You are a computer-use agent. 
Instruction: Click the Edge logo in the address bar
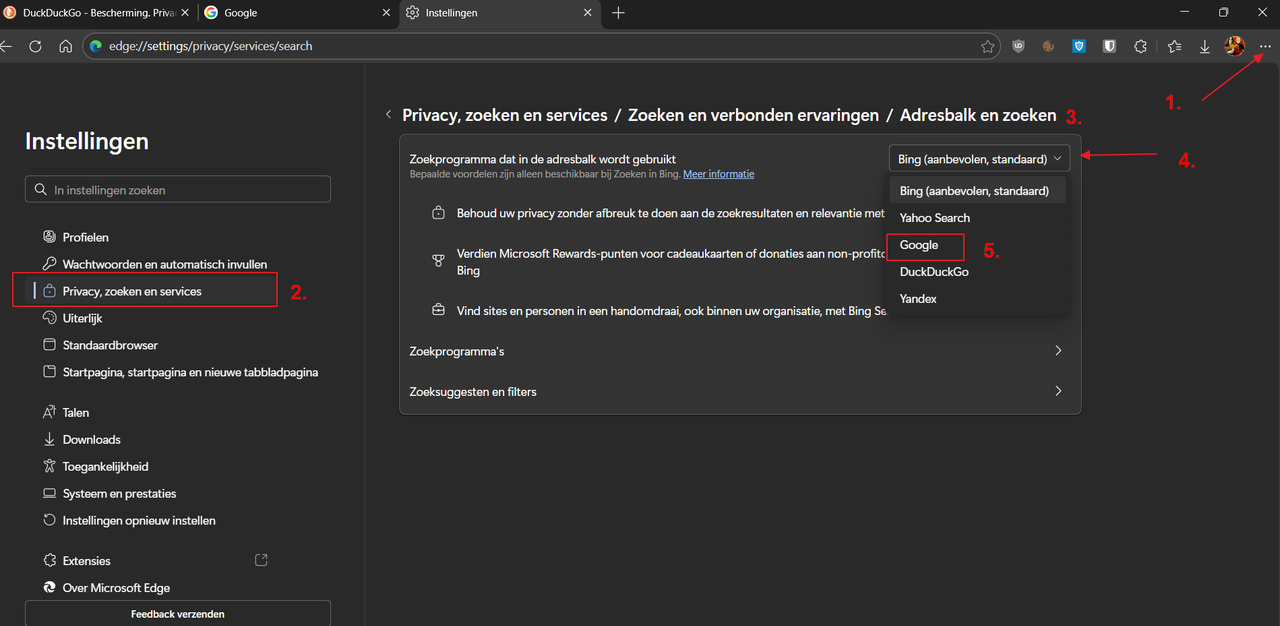96,46
